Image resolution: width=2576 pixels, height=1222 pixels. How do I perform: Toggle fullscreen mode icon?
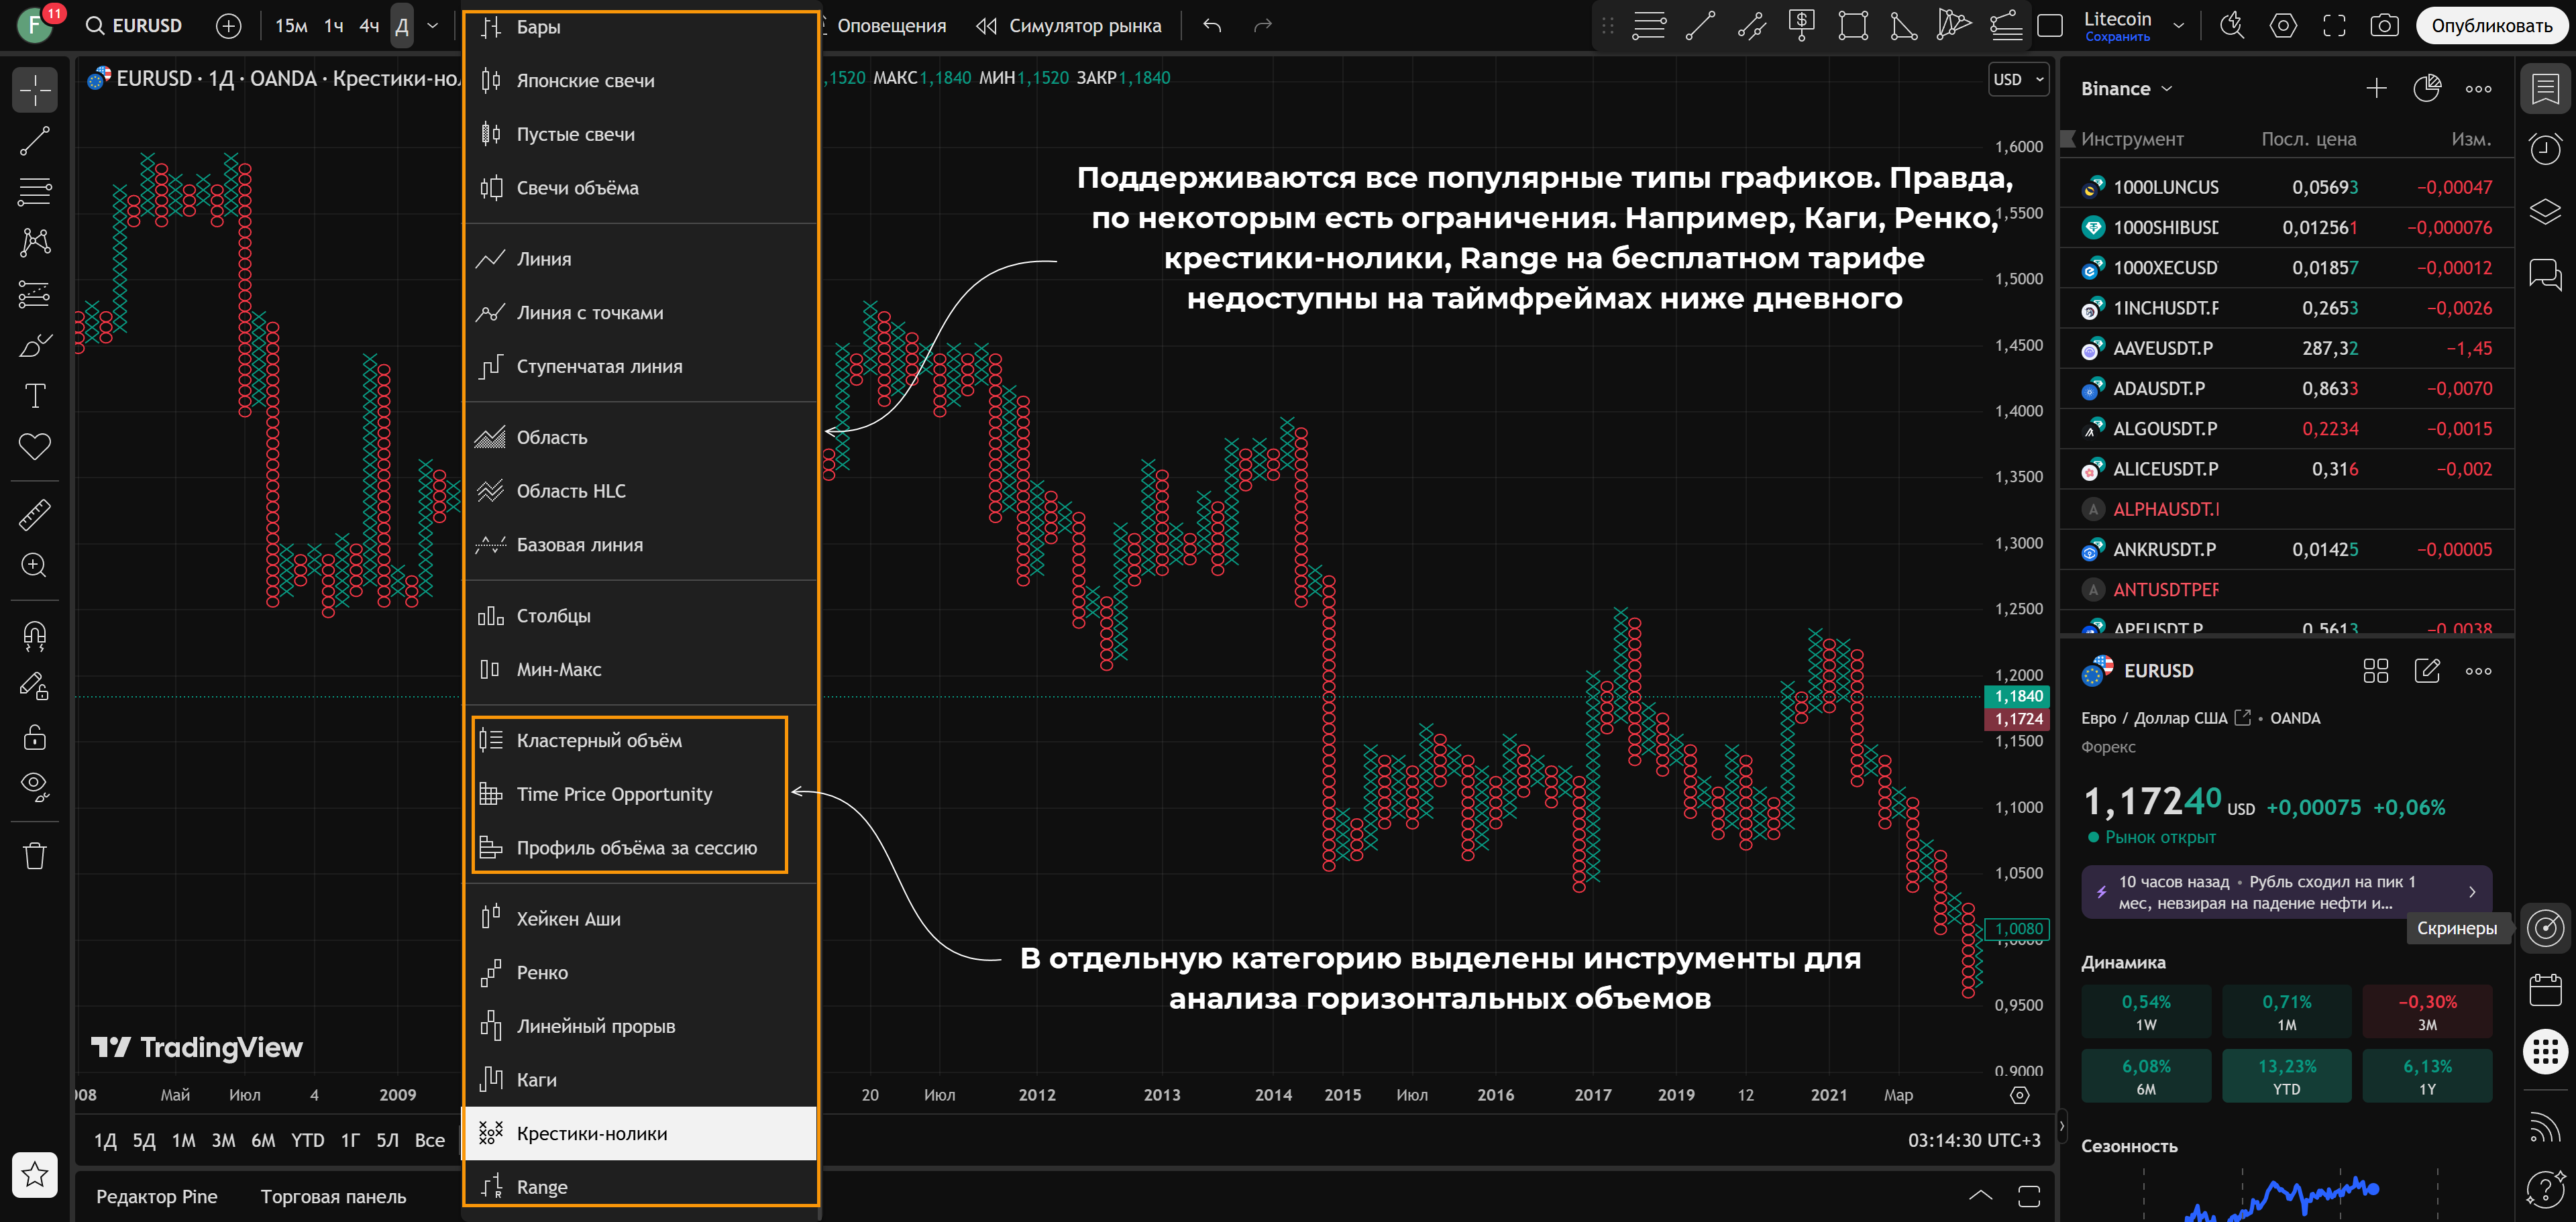[2334, 26]
